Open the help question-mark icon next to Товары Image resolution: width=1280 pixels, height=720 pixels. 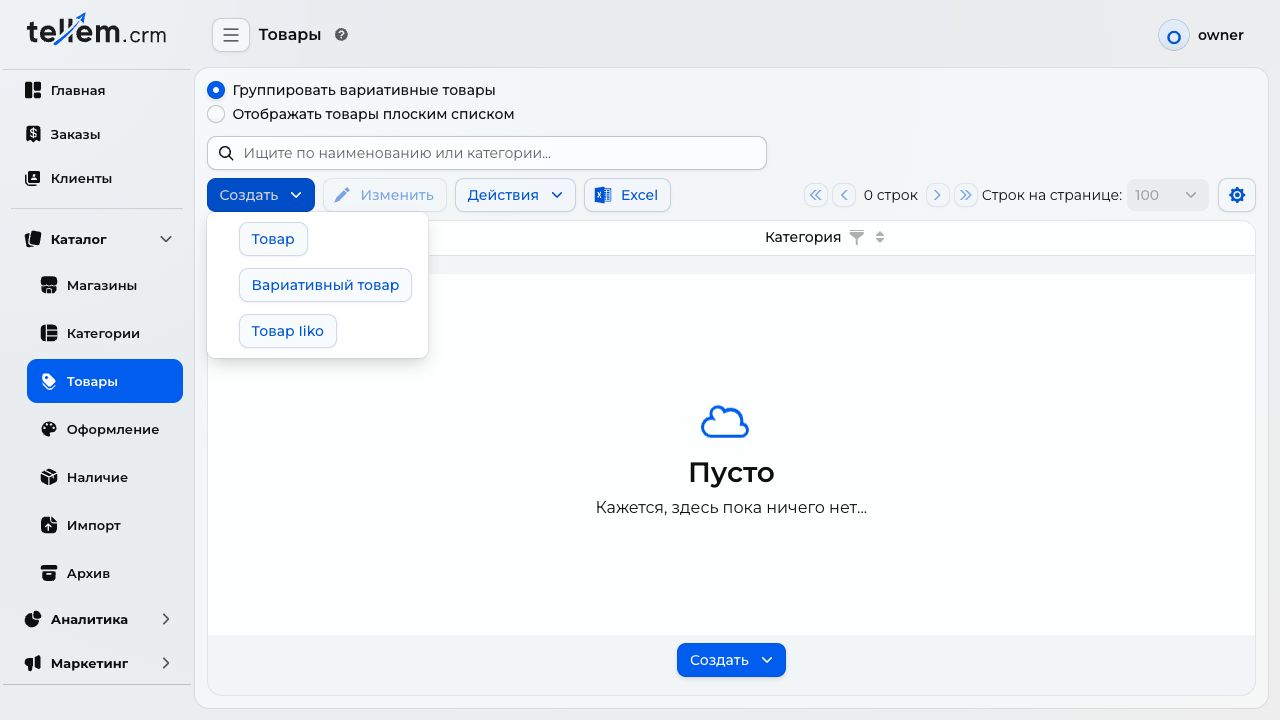[341, 35]
